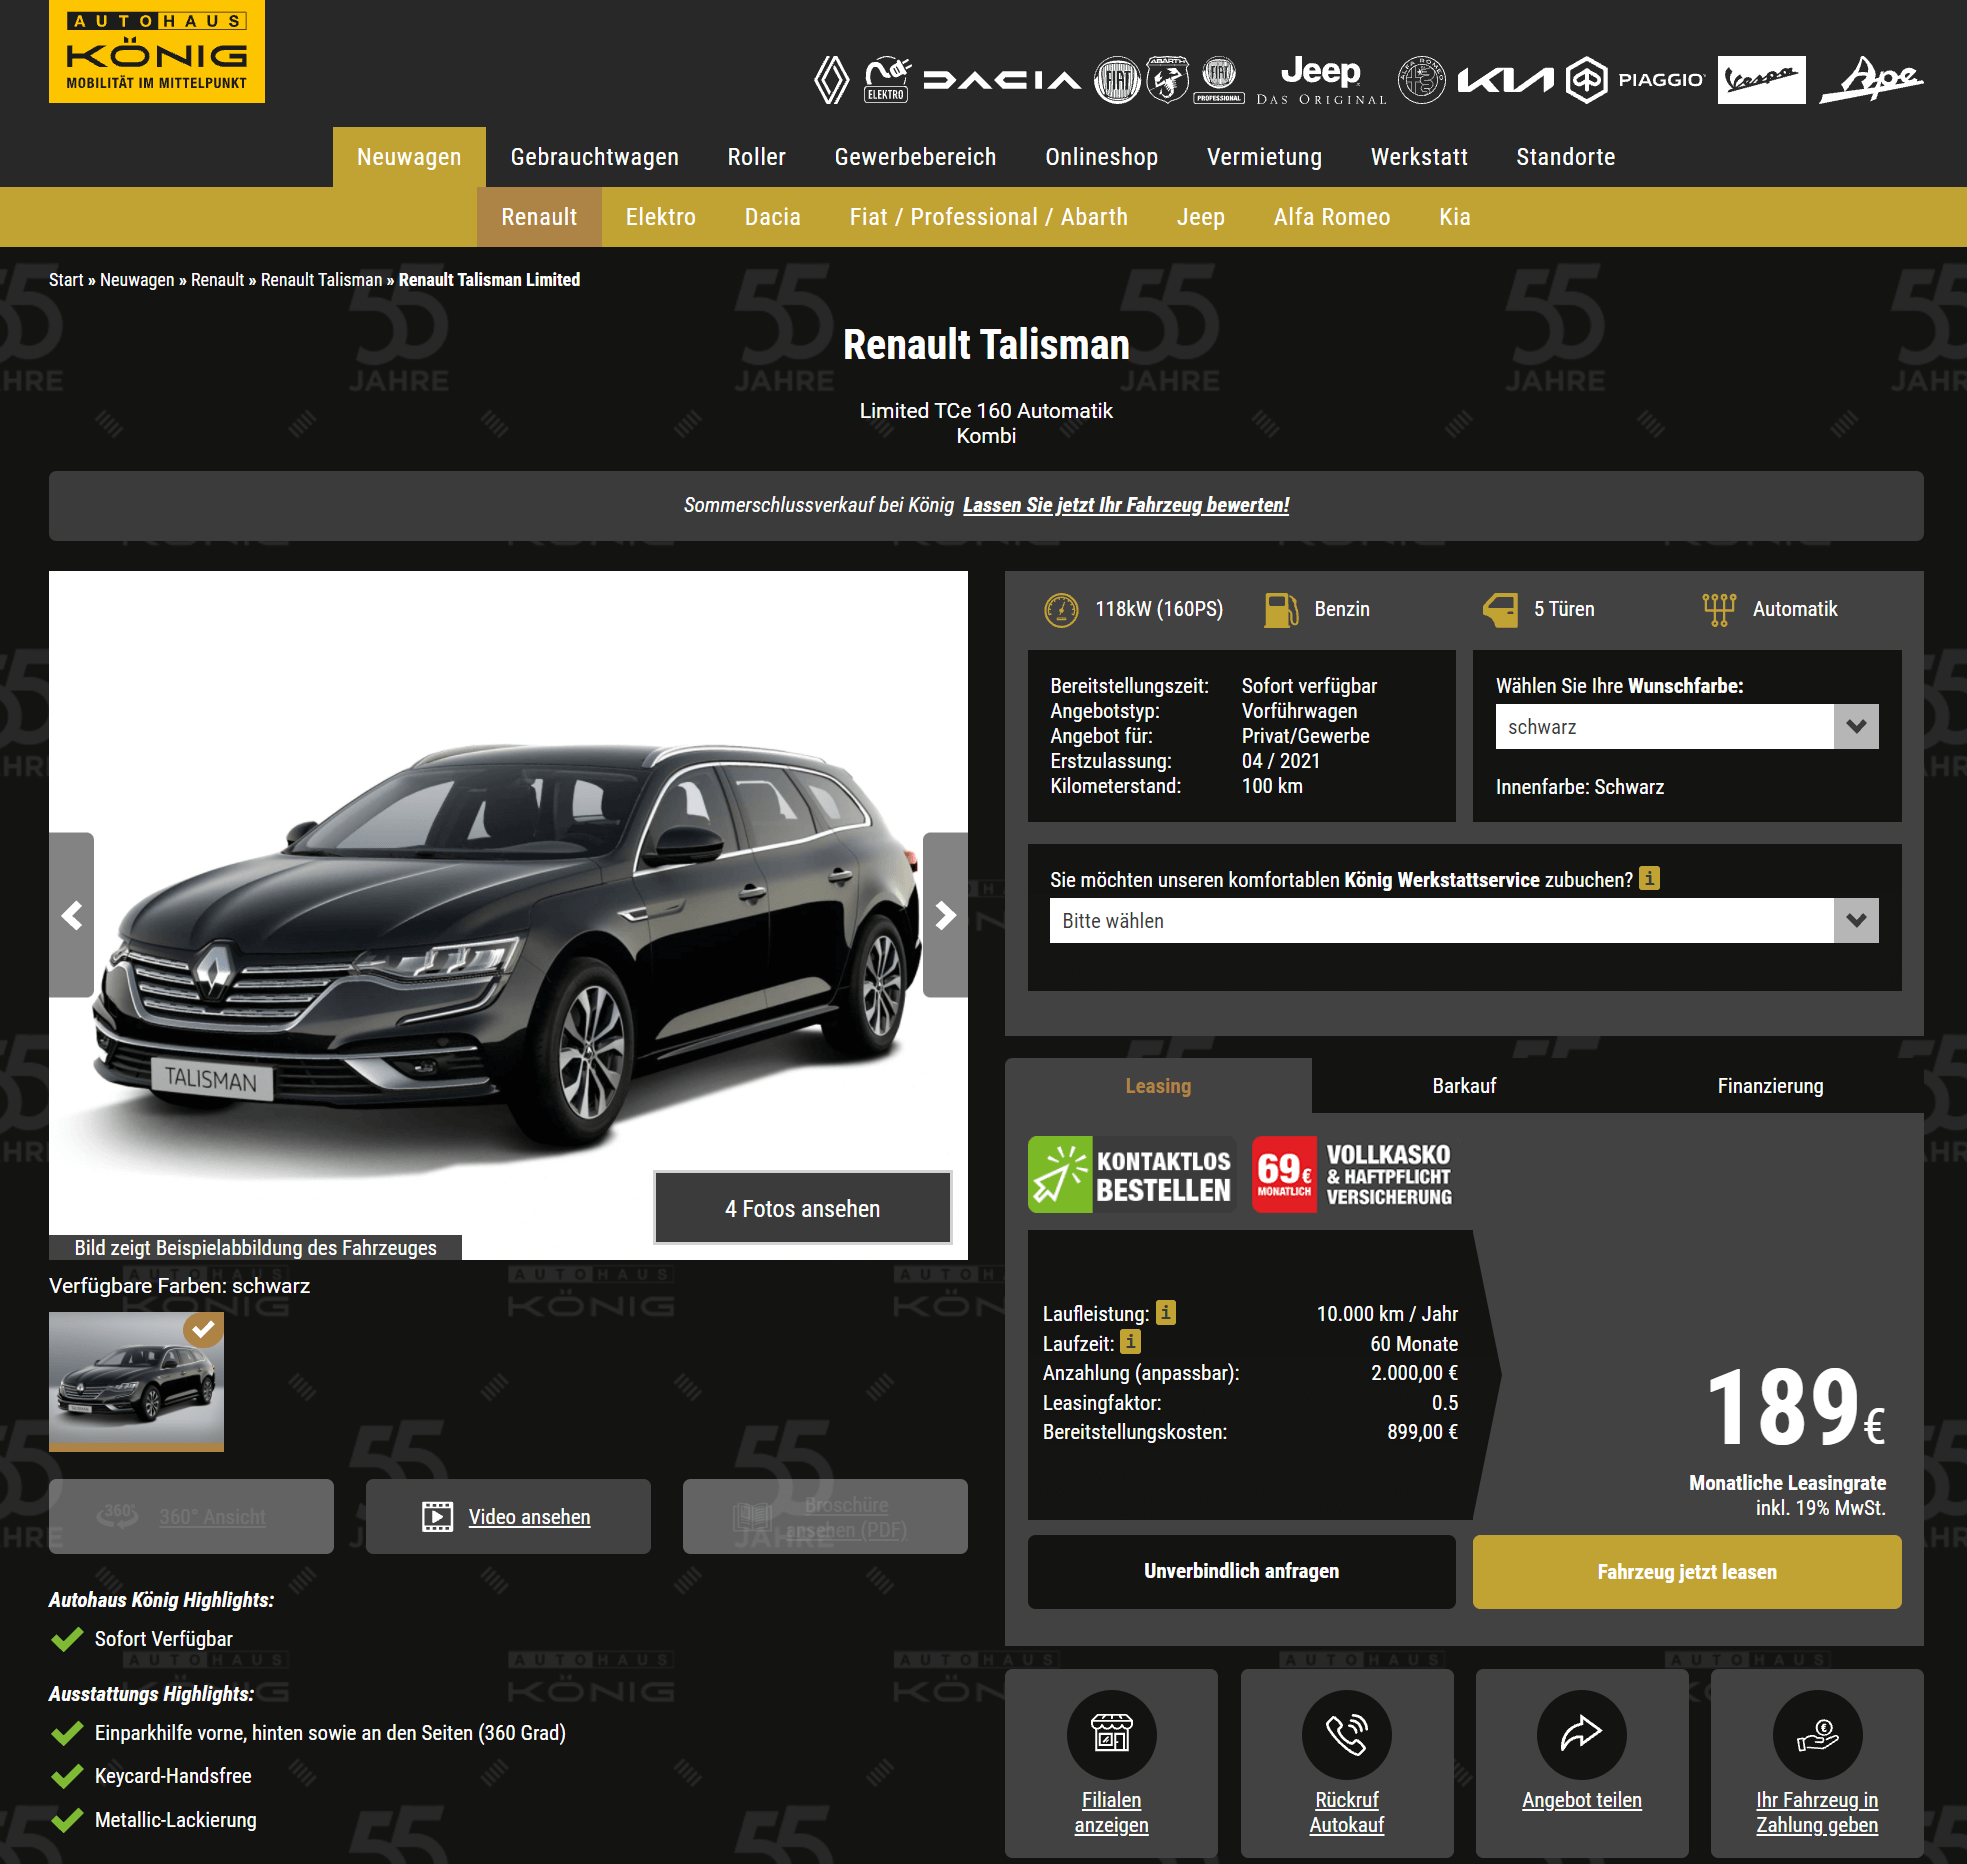Click the 360° Ansicht button

pos(191,1516)
